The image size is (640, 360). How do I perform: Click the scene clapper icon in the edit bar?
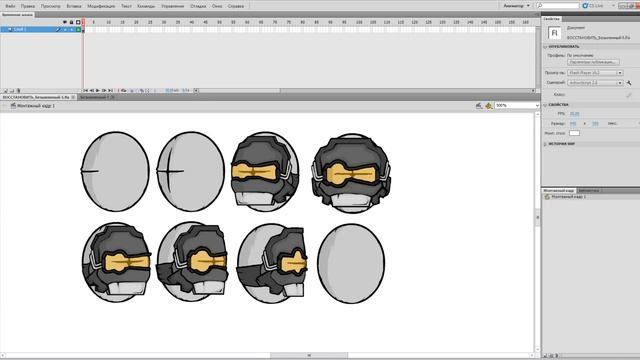[x=13, y=106]
